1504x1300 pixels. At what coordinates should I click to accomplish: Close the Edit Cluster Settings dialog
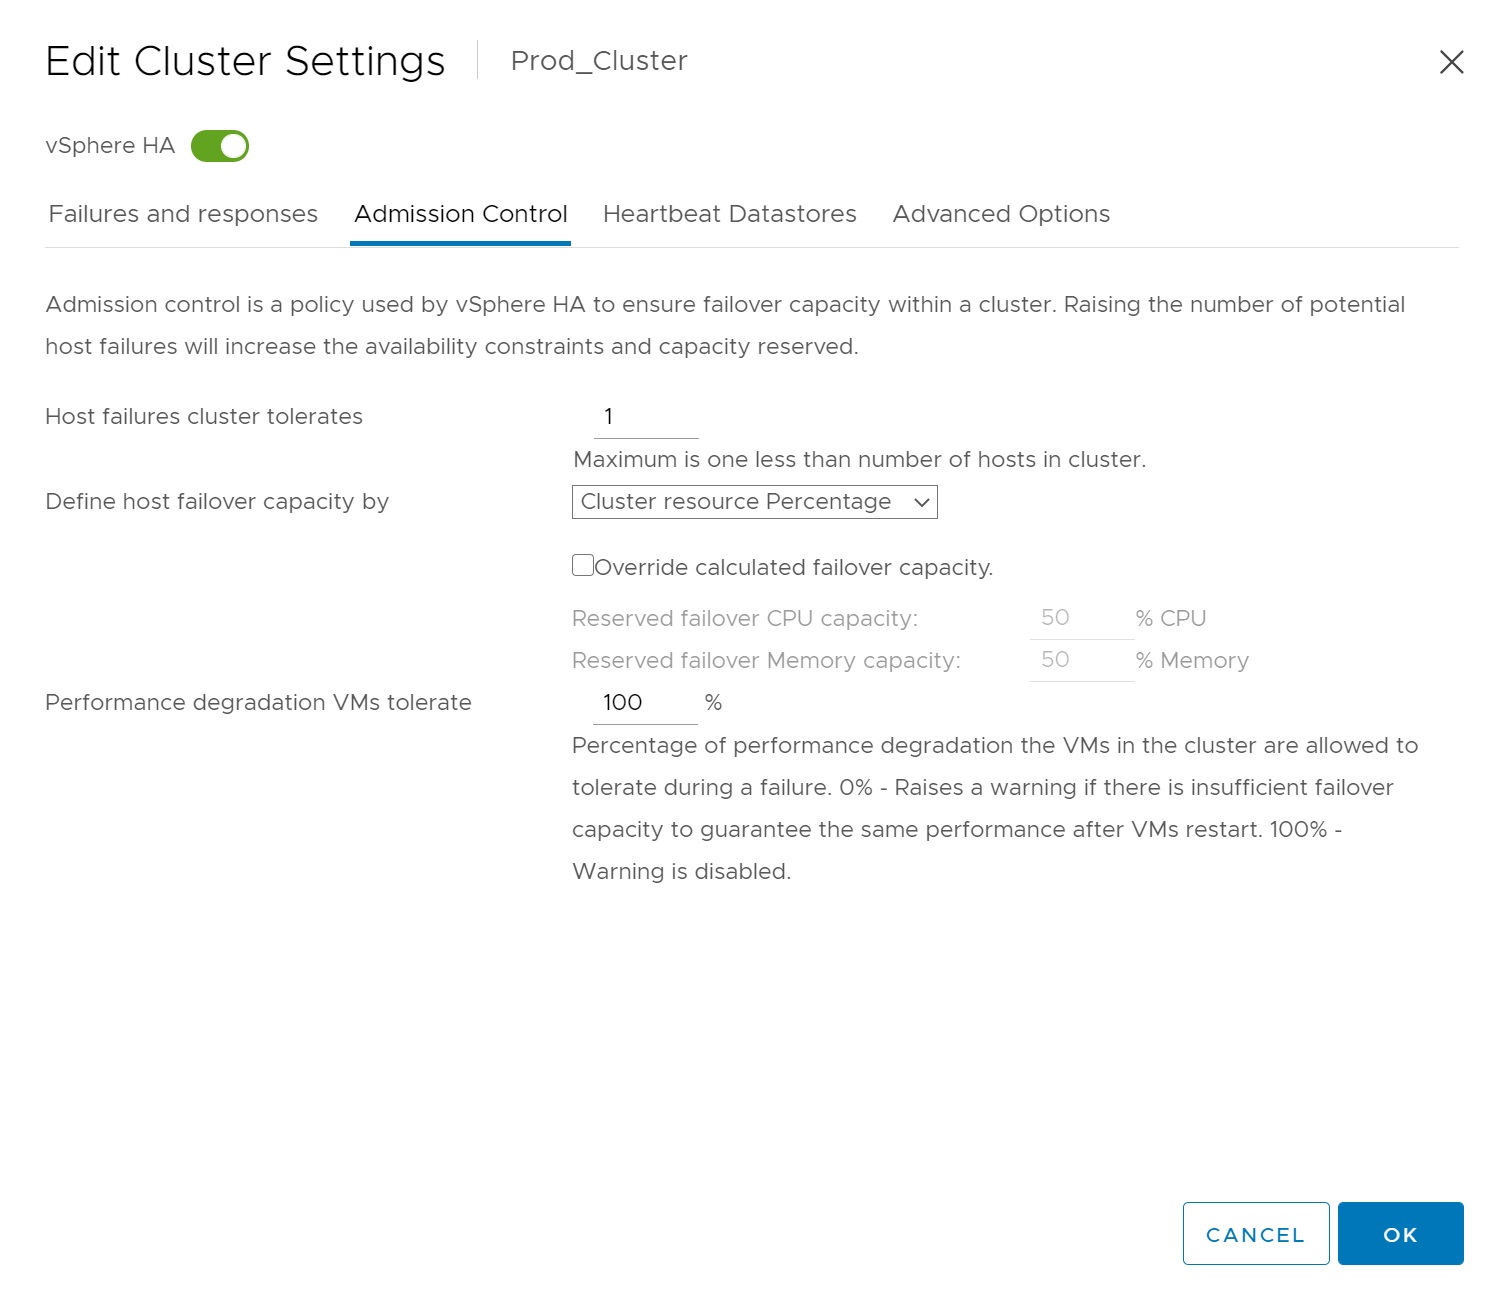click(x=1451, y=62)
